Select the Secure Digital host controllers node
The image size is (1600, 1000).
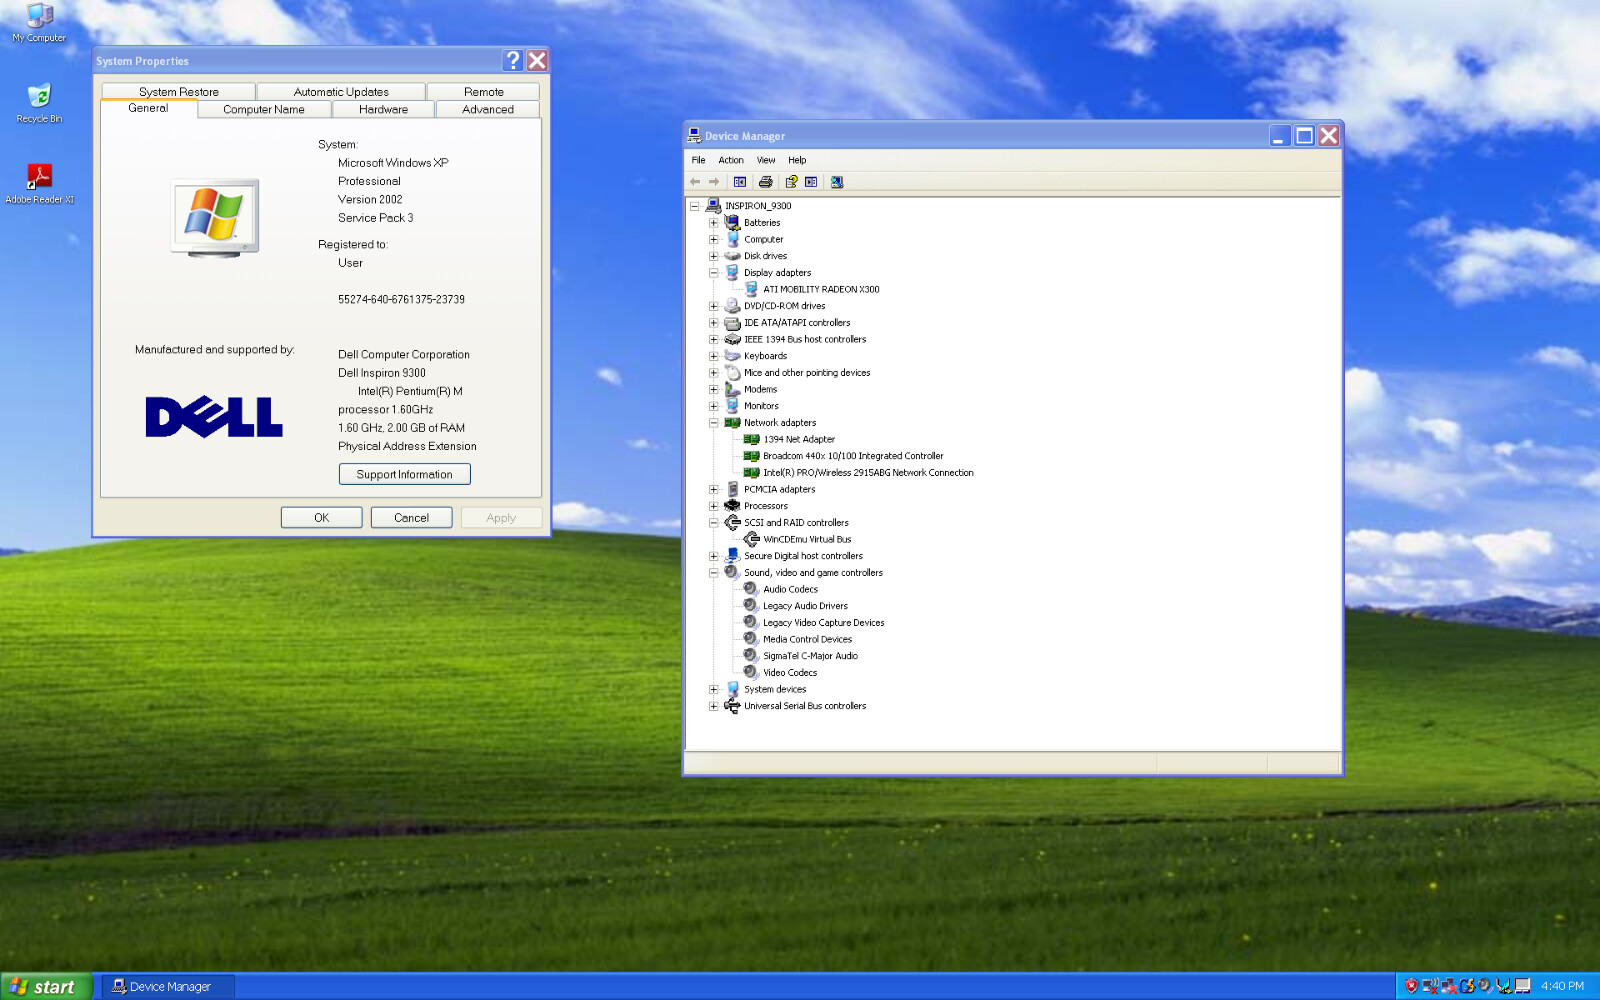point(803,556)
